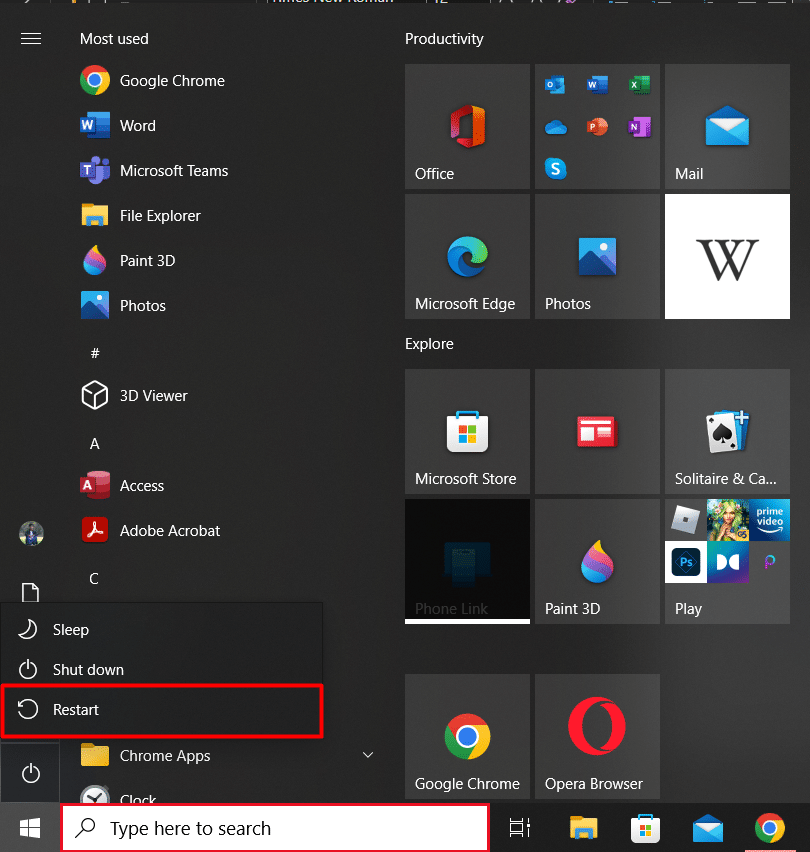Open the Wikipedia W tile

pos(727,256)
